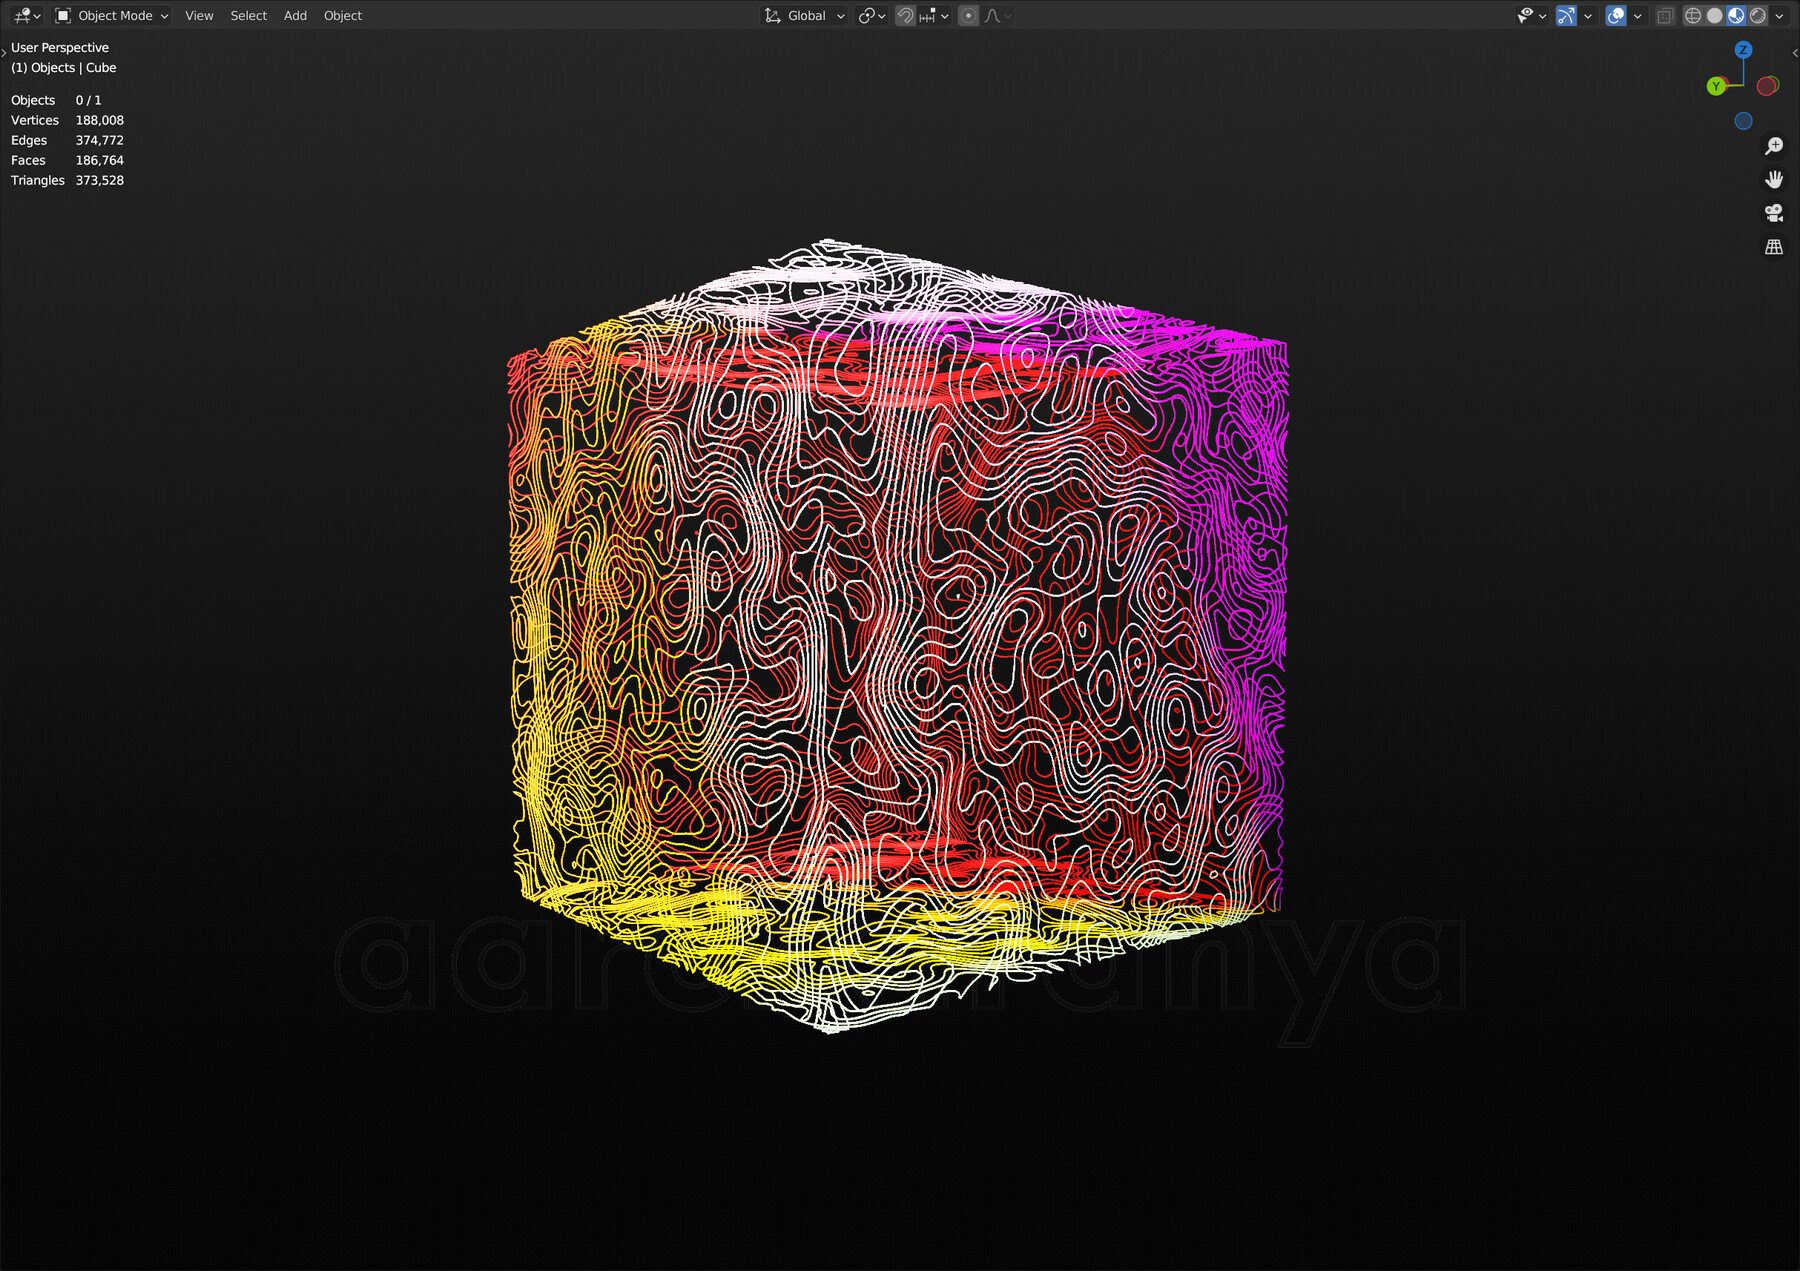The height and width of the screenshot is (1271, 1800).
Task: Switch to Solid viewport shading
Action: (1714, 15)
